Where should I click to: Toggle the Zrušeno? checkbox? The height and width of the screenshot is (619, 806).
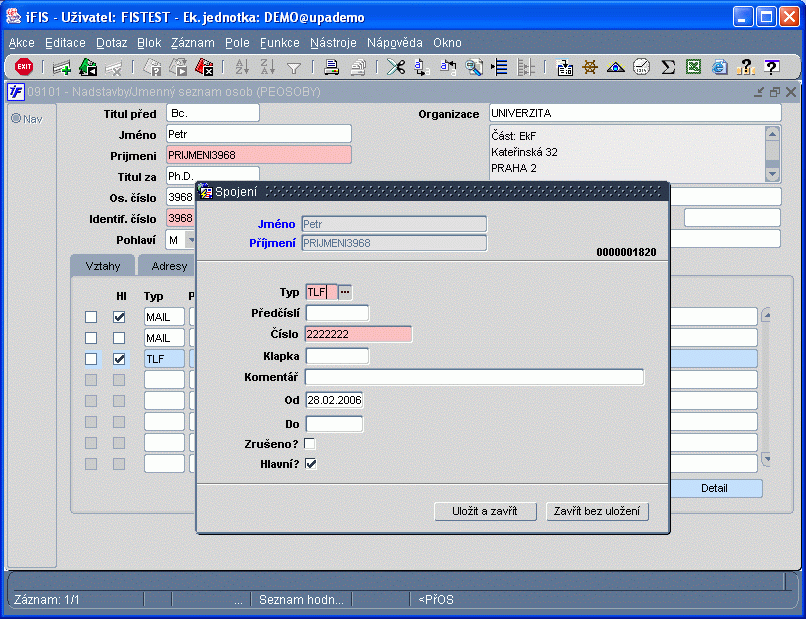tap(310, 443)
